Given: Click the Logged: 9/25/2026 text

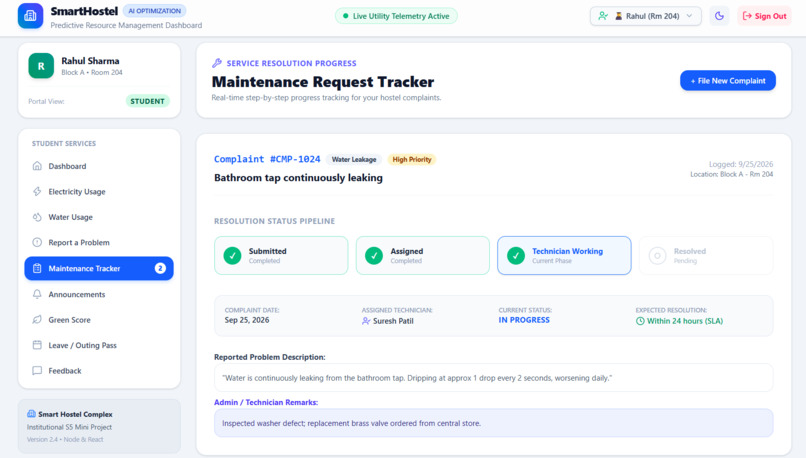Looking at the screenshot, I should 741,164.
